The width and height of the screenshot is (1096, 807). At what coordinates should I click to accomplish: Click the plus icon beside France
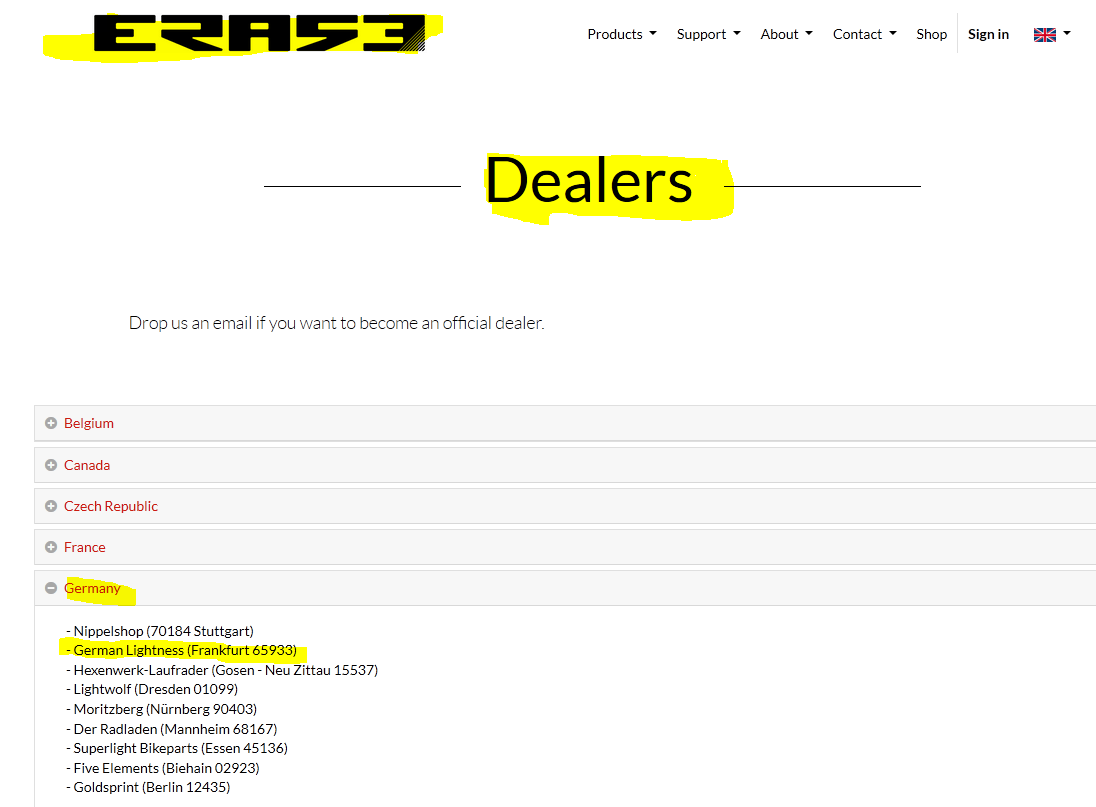coord(51,547)
